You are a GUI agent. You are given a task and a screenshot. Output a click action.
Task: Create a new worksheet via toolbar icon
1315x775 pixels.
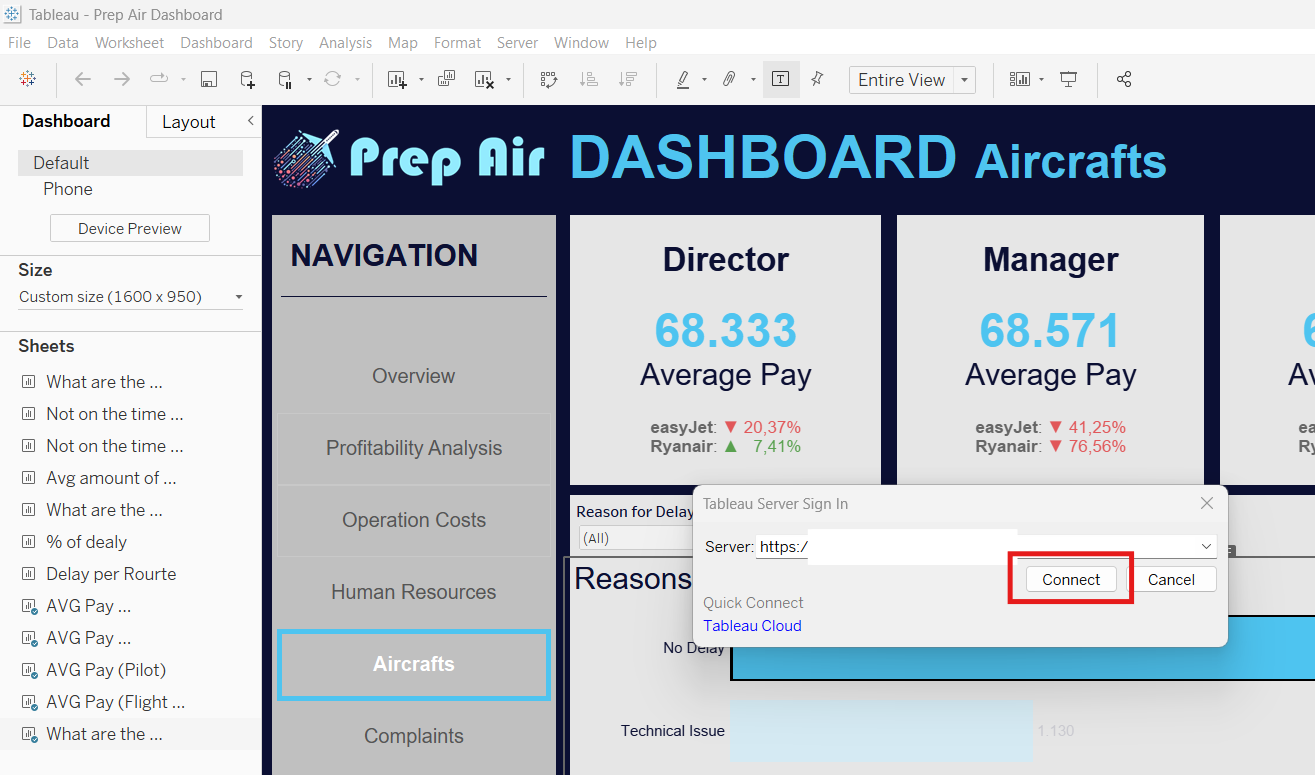pyautogui.click(x=397, y=79)
